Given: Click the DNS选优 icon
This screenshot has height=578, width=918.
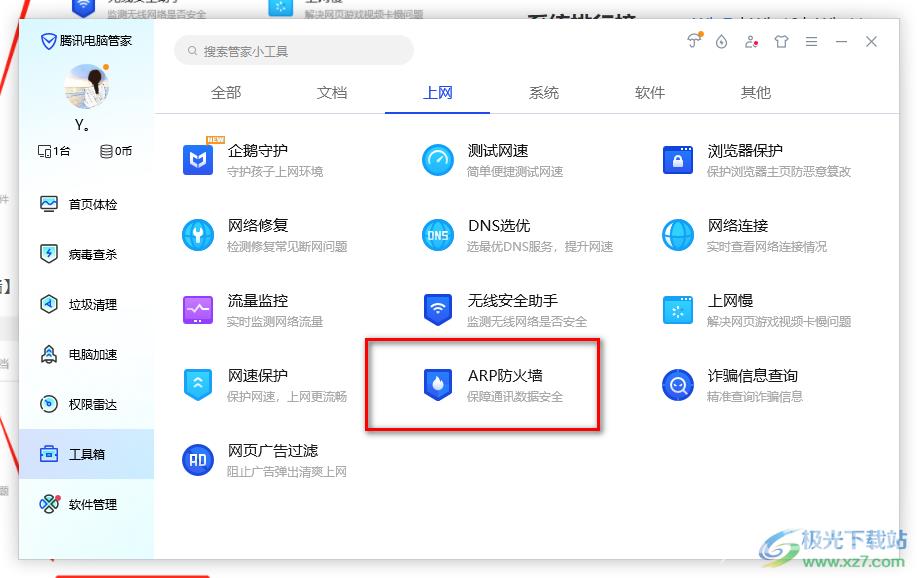Looking at the screenshot, I should click(x=438, y=235).
